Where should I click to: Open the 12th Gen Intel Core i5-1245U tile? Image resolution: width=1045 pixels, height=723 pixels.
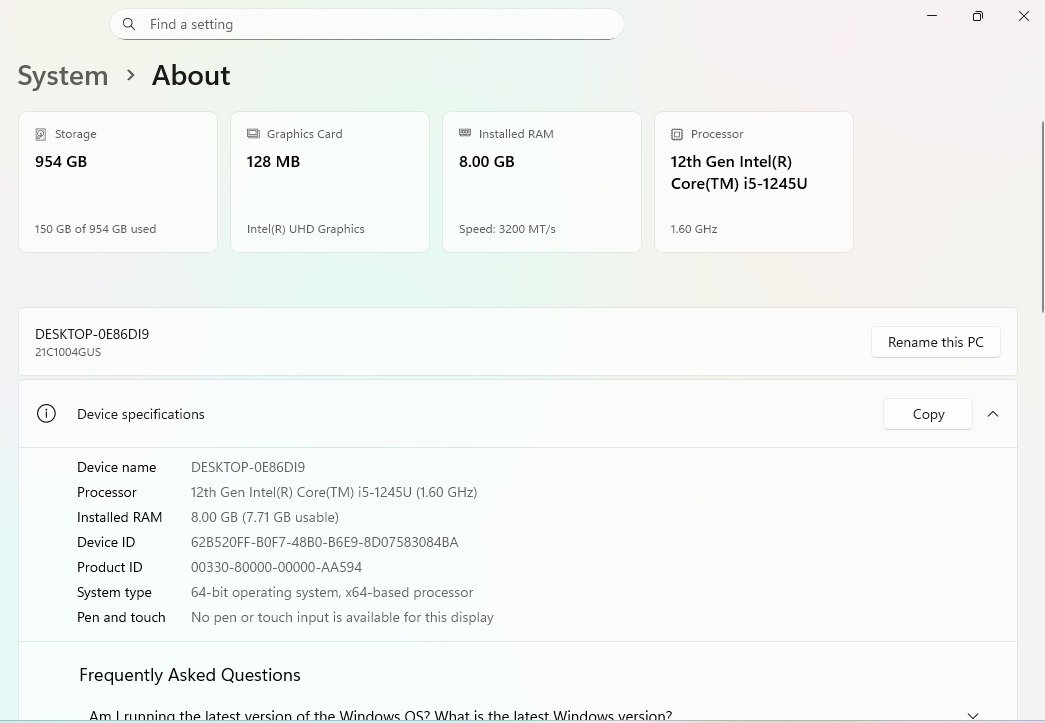coord(754,182)
